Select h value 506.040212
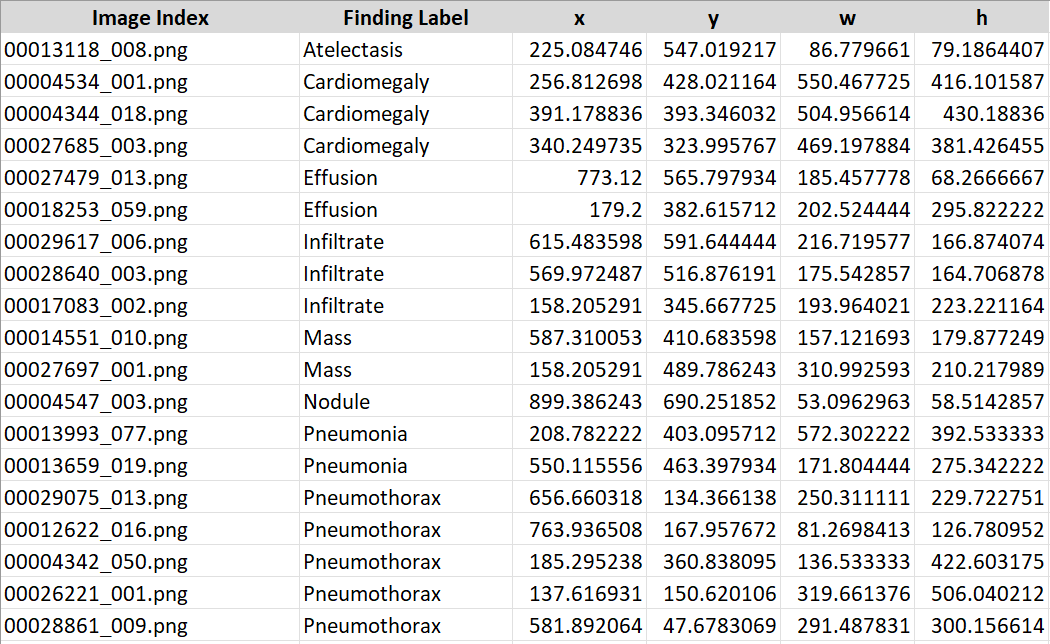Viewport: 1050px width, 644px height. (982, 594)
